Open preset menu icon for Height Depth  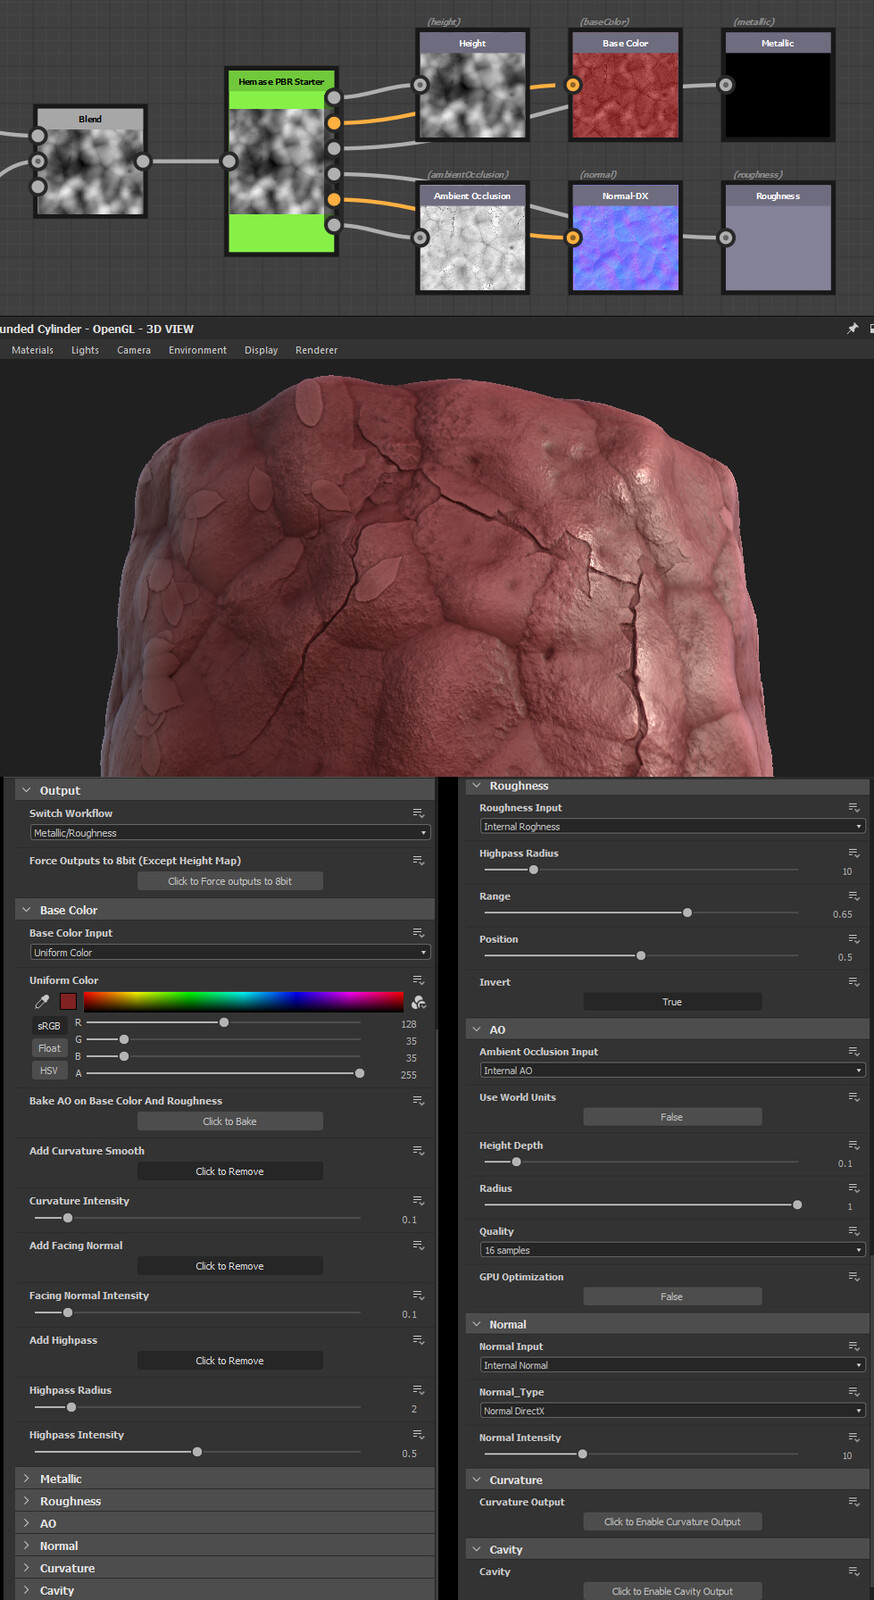(854, 1145)
